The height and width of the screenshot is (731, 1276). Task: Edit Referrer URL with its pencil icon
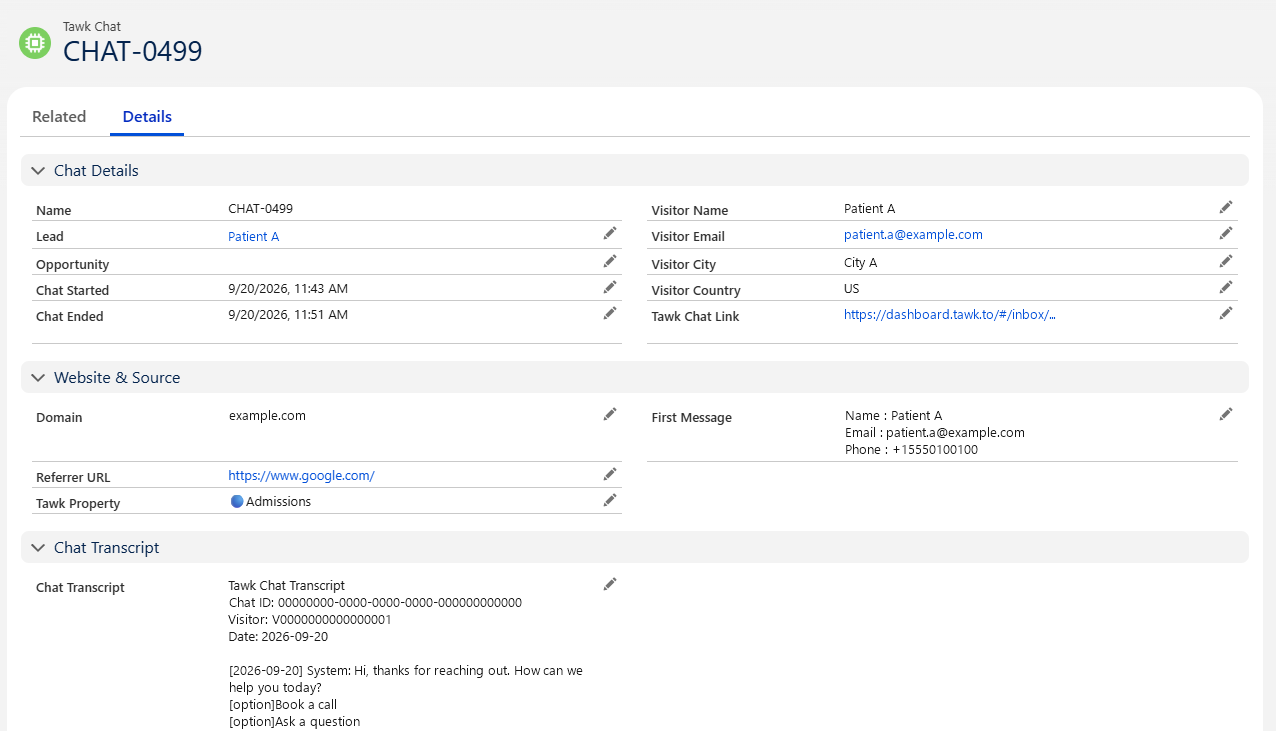coord(610,474)
